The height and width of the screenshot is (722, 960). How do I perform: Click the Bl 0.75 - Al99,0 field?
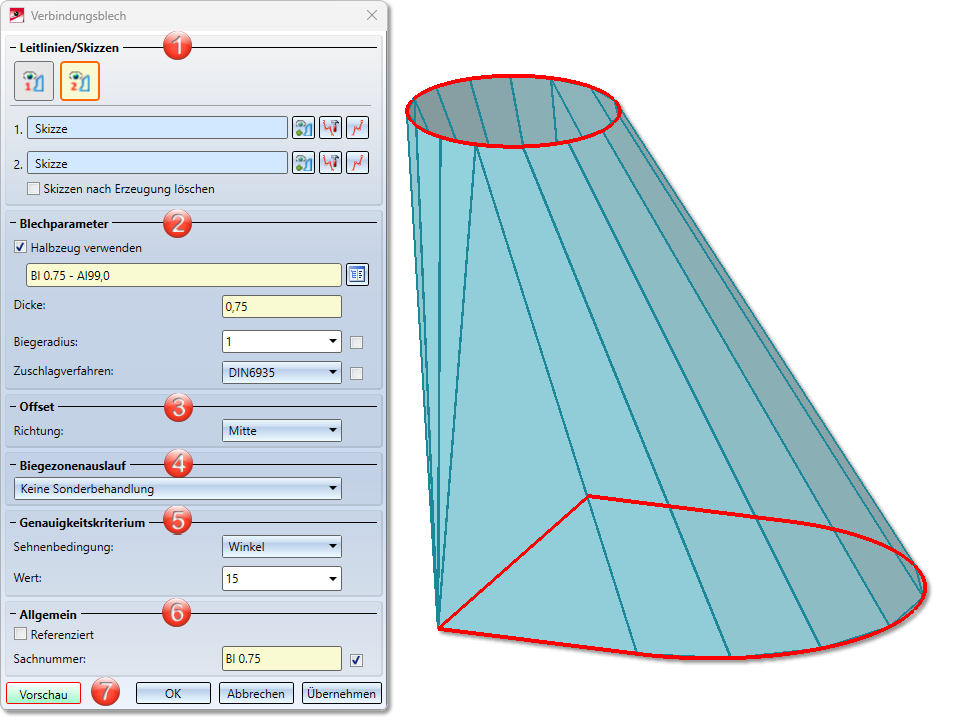[184, 275]
